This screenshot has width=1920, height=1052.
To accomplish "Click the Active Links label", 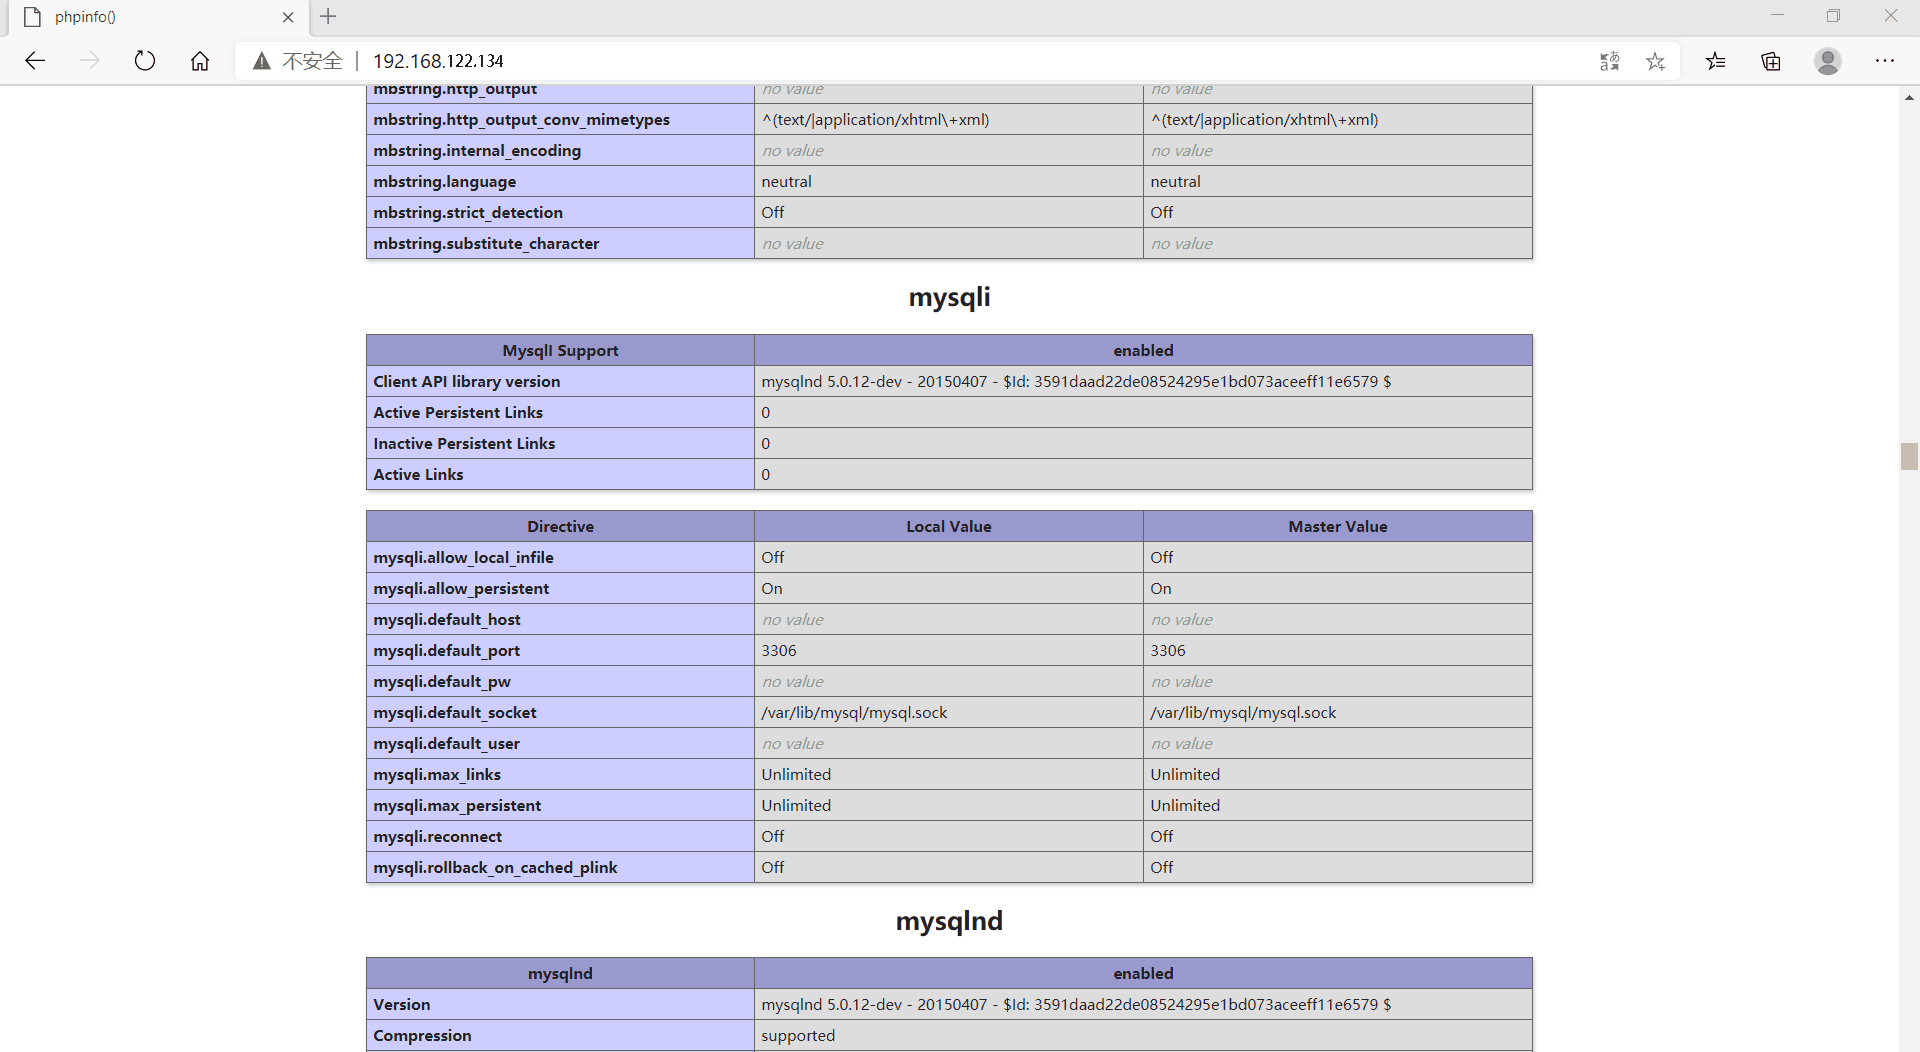I will (418, 474).
